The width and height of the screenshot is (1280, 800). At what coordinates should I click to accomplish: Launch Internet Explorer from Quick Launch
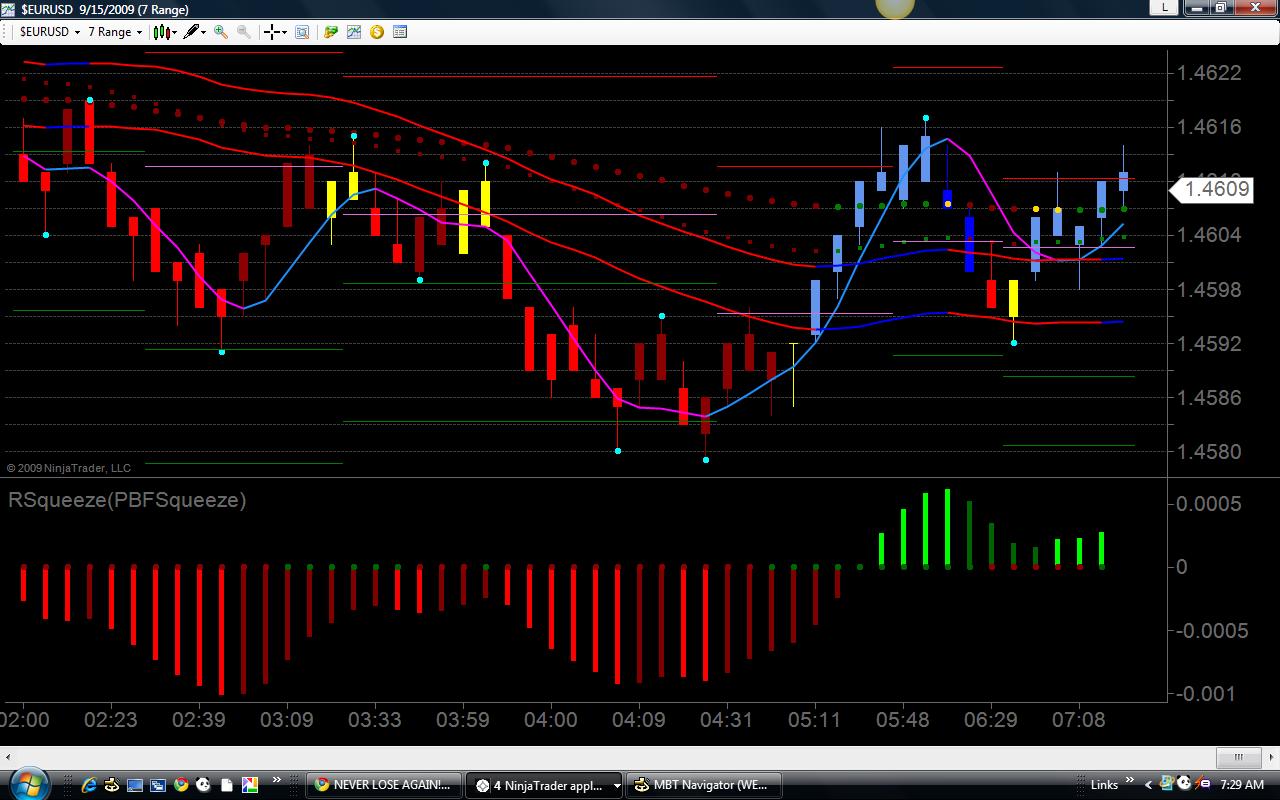tap(88, 785)
